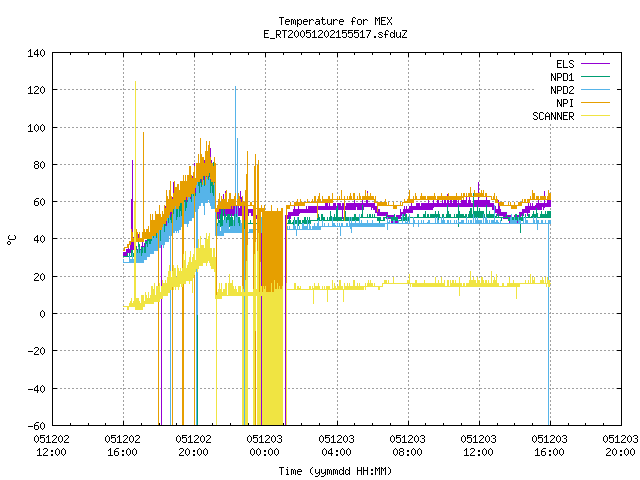This screenshot has width=640, height=480.
Task: Click the purple ELS legend line sample
Action: click(x=595, y=64)
